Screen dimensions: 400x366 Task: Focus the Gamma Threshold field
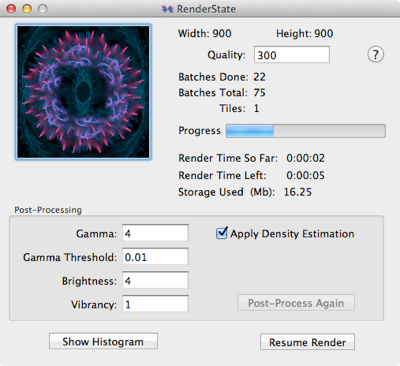tap(155, 257)
